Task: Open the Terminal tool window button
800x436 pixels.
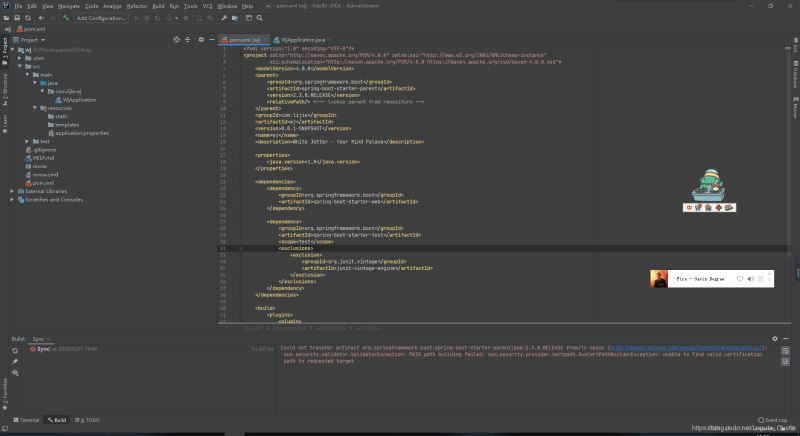Action: coord(28,420)
